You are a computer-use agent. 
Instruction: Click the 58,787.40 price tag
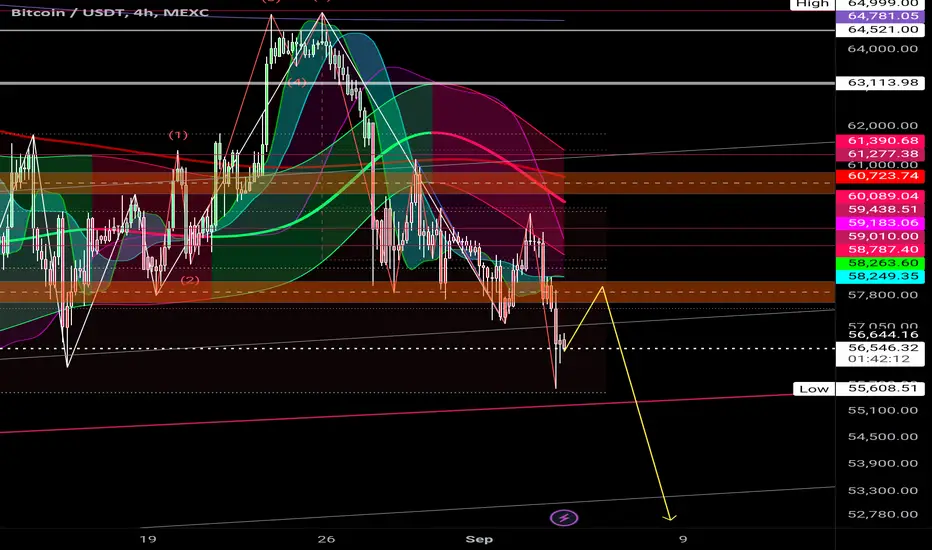(880, 250)
